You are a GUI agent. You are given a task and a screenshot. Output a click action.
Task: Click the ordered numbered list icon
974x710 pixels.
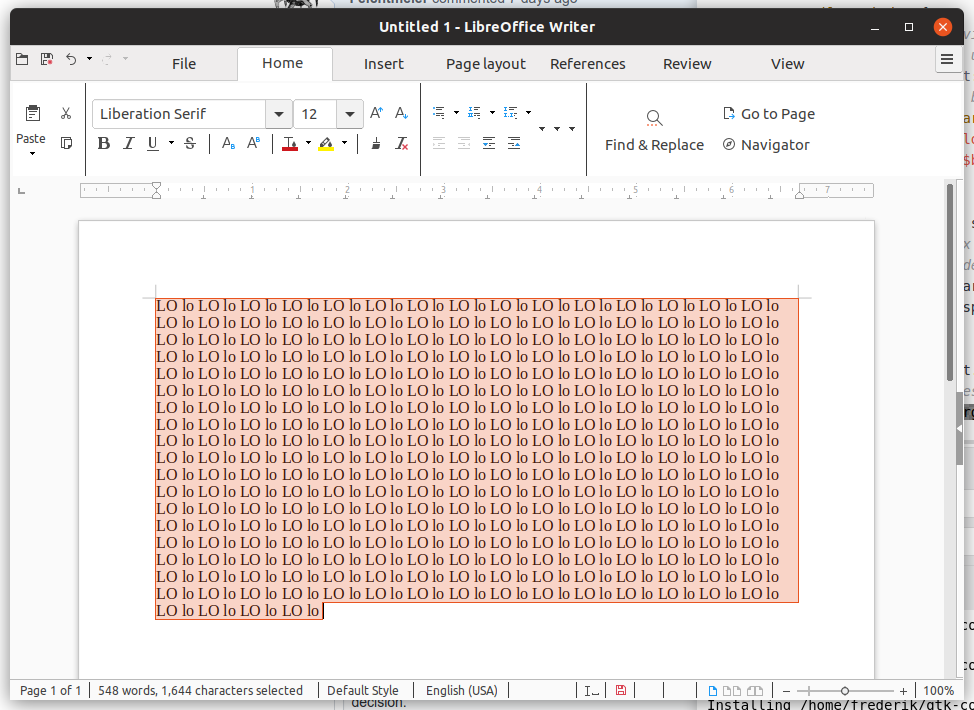pyautogui.click(x=475, y=112)
